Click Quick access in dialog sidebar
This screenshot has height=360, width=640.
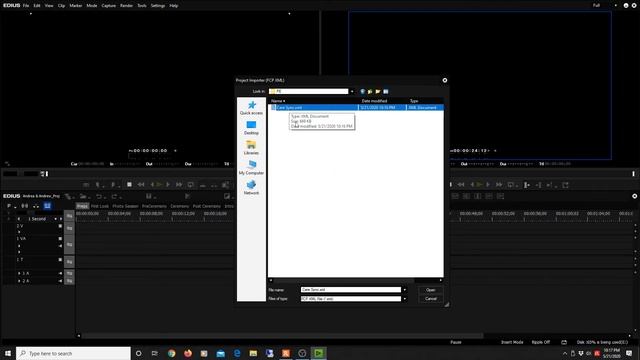tap(251, 108)
